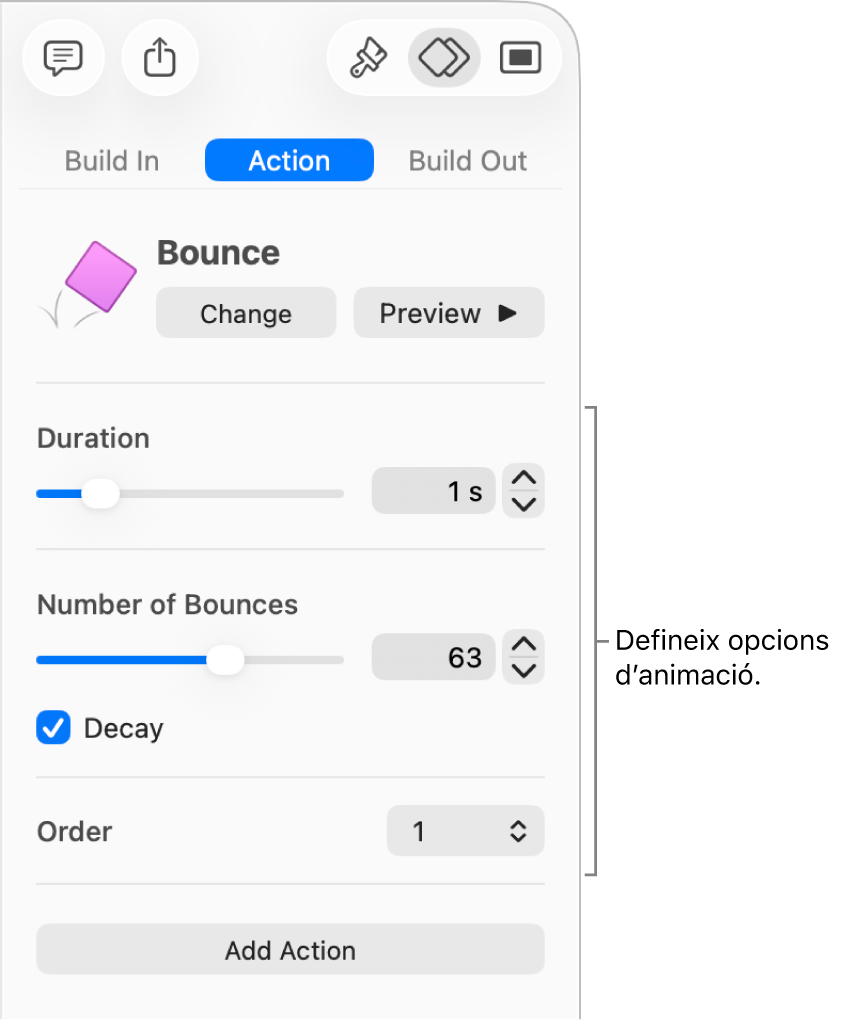Open the Comments icon in toolbar
This screenshot has width=846, height=1020.
click(61, 58)
